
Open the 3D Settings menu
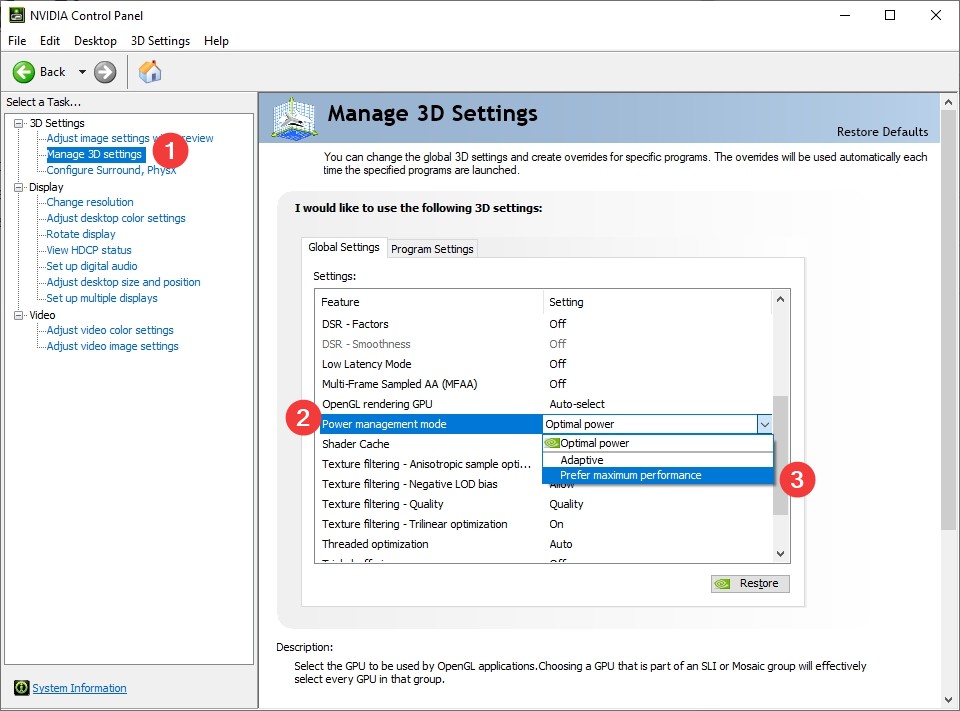coord(160,40)
